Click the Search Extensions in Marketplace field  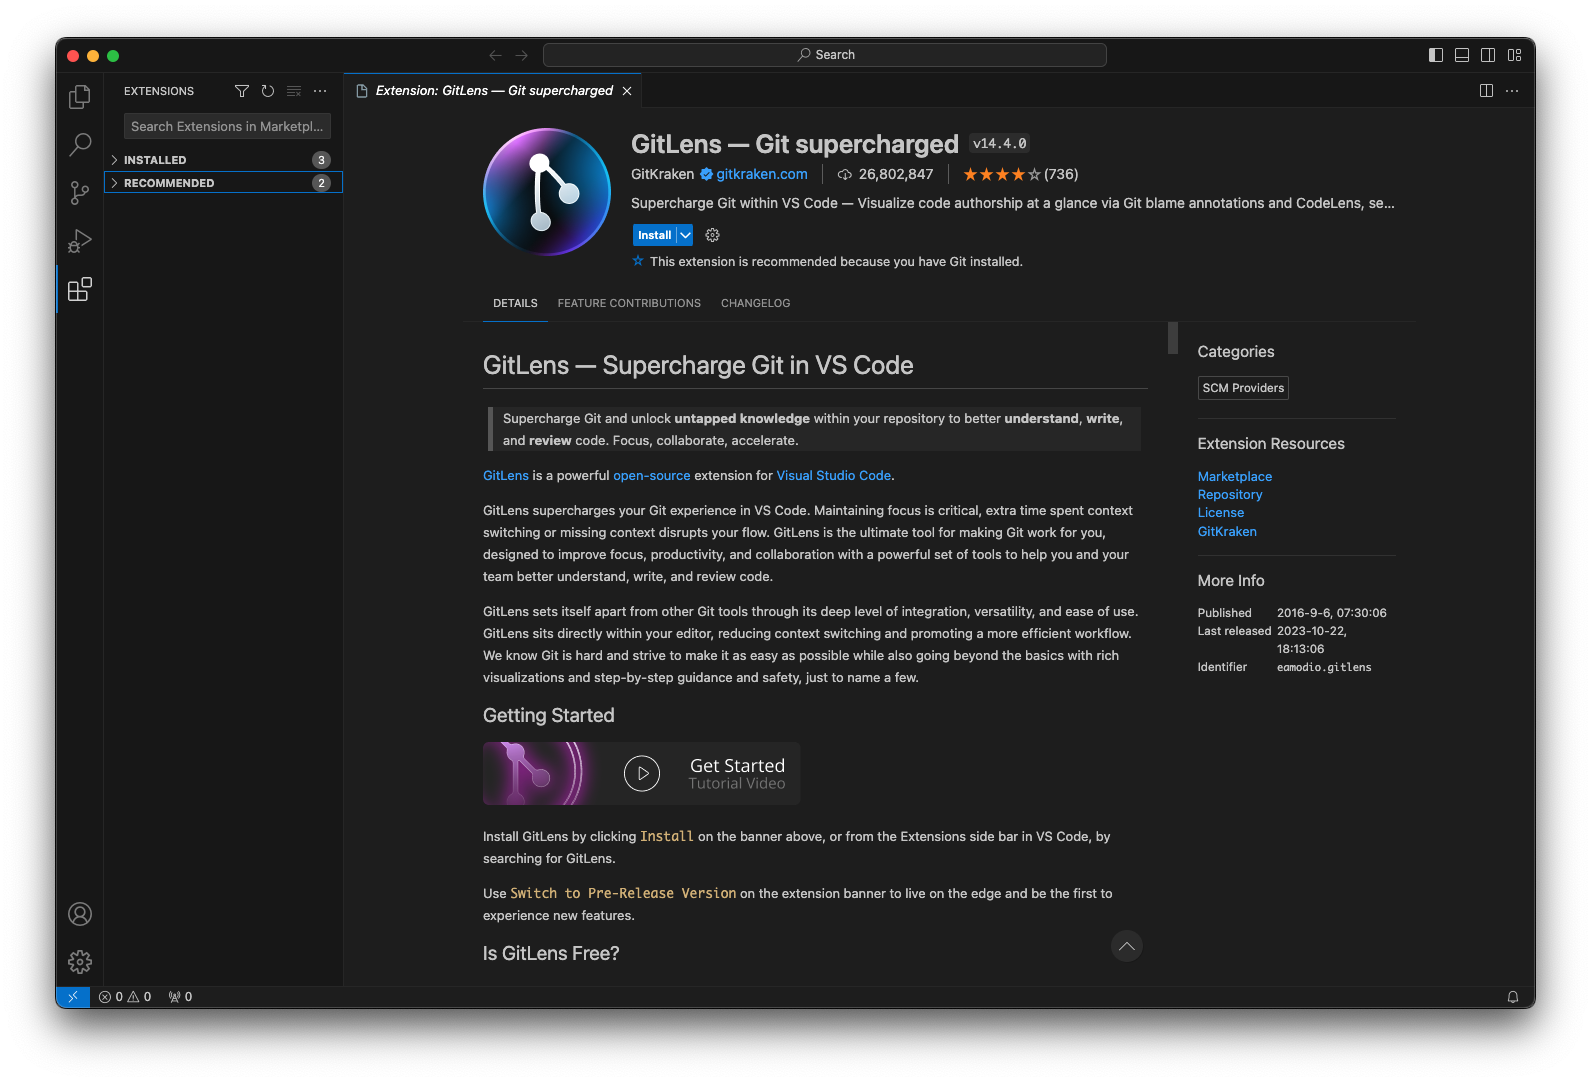tap(227, 126)
